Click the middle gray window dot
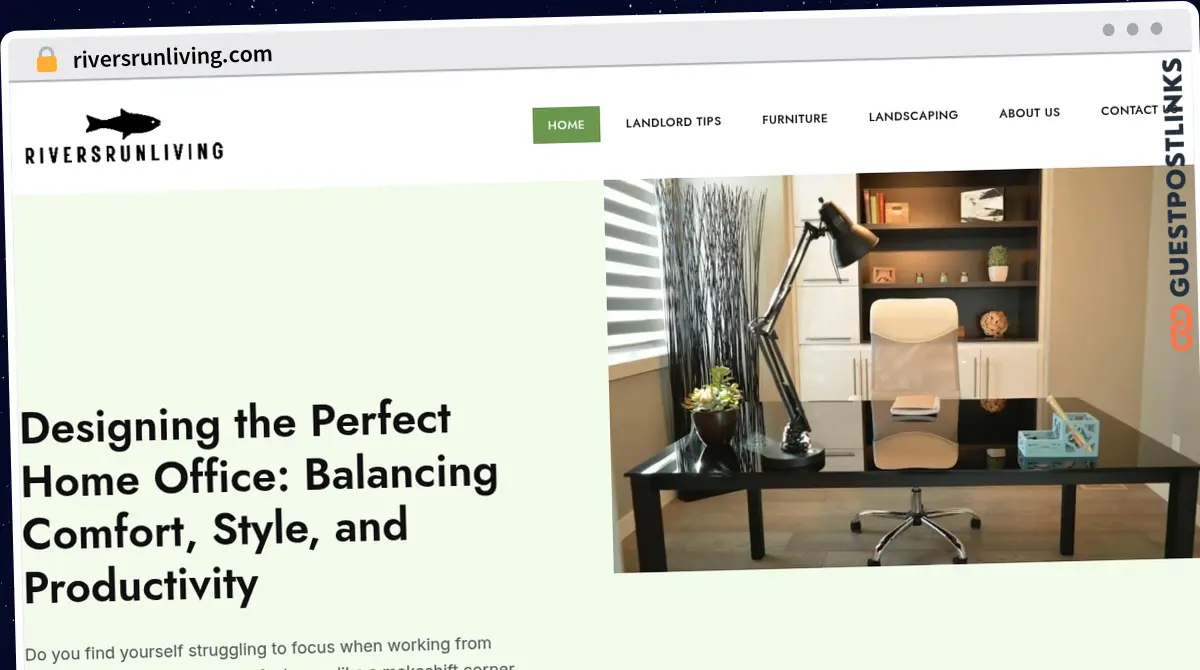This screenshot has width=1200, height=670. [1132, 30]
